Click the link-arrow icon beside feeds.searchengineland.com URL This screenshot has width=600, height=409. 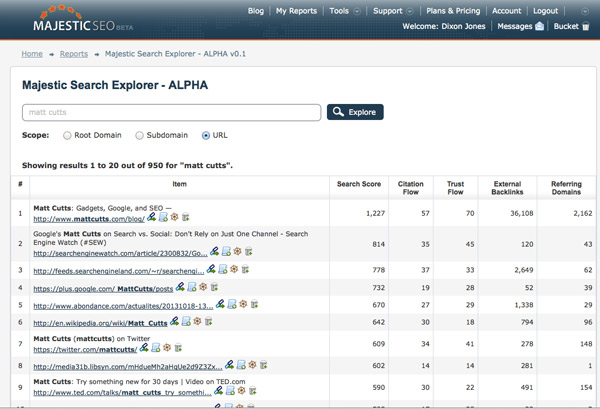211,269
